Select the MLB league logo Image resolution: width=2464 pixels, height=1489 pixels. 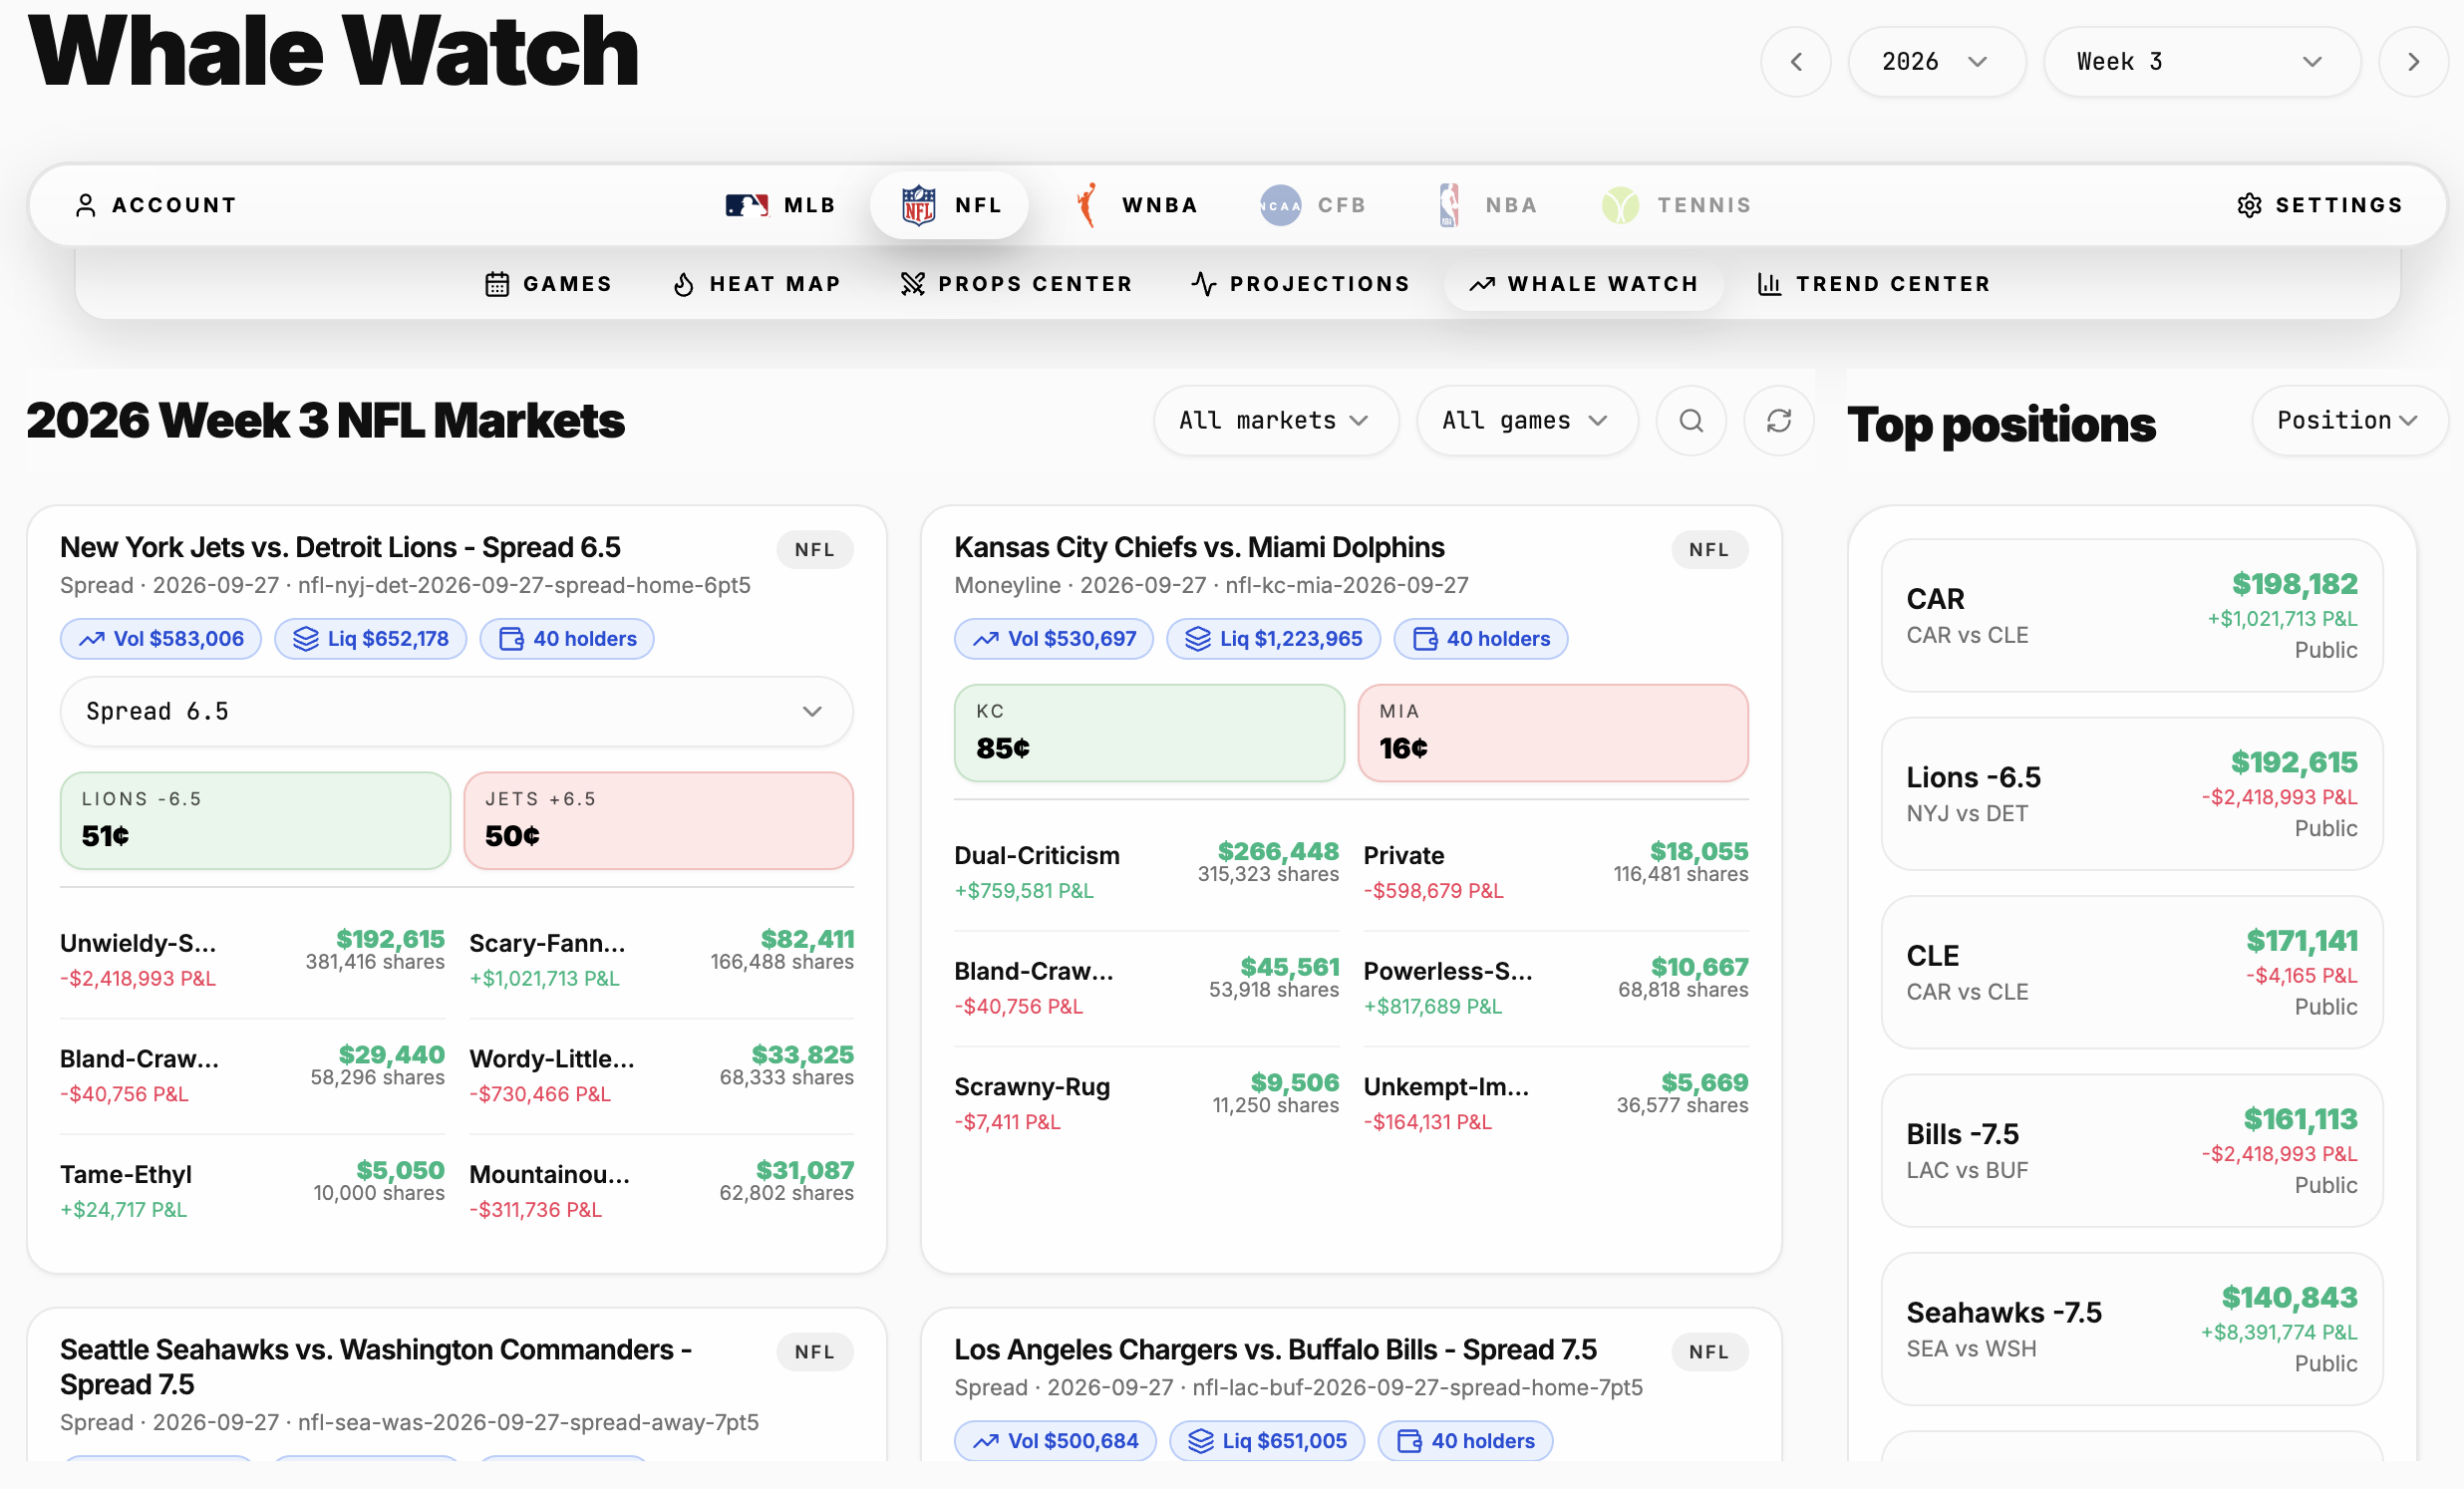pos(746,205)
